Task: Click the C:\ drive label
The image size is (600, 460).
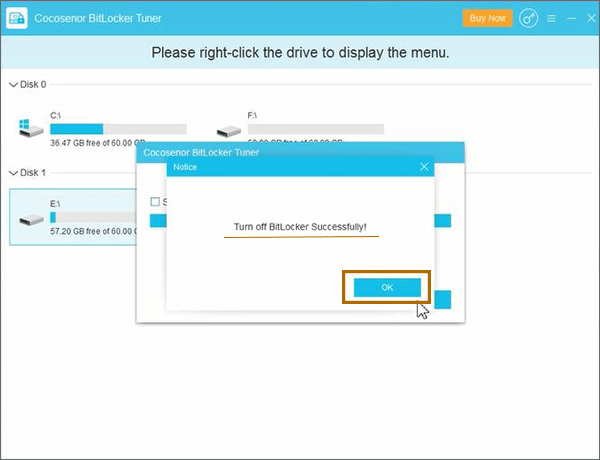Action: (x=55, y=115)
